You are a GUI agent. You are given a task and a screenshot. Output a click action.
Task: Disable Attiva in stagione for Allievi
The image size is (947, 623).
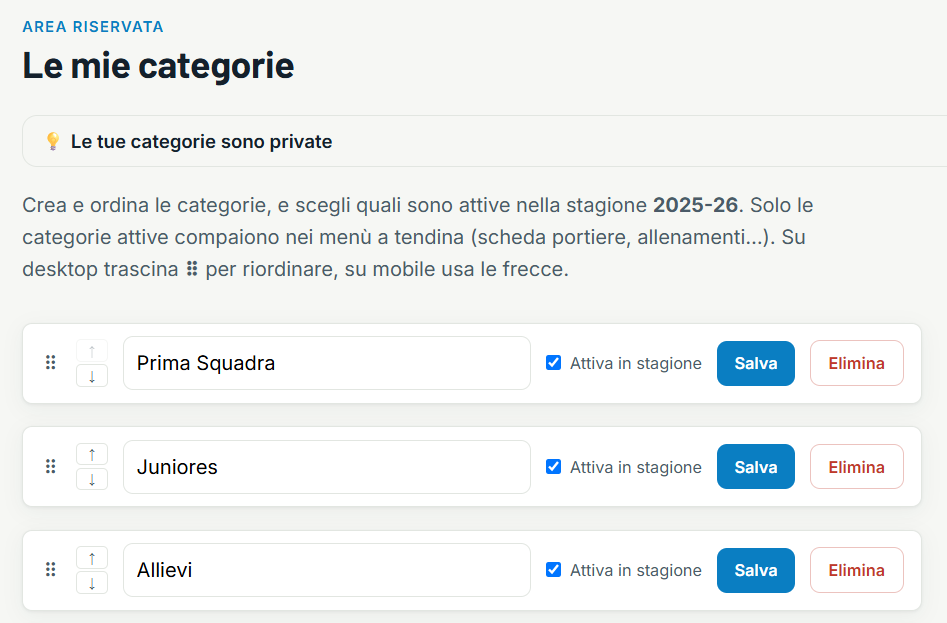tap(553, 570)
